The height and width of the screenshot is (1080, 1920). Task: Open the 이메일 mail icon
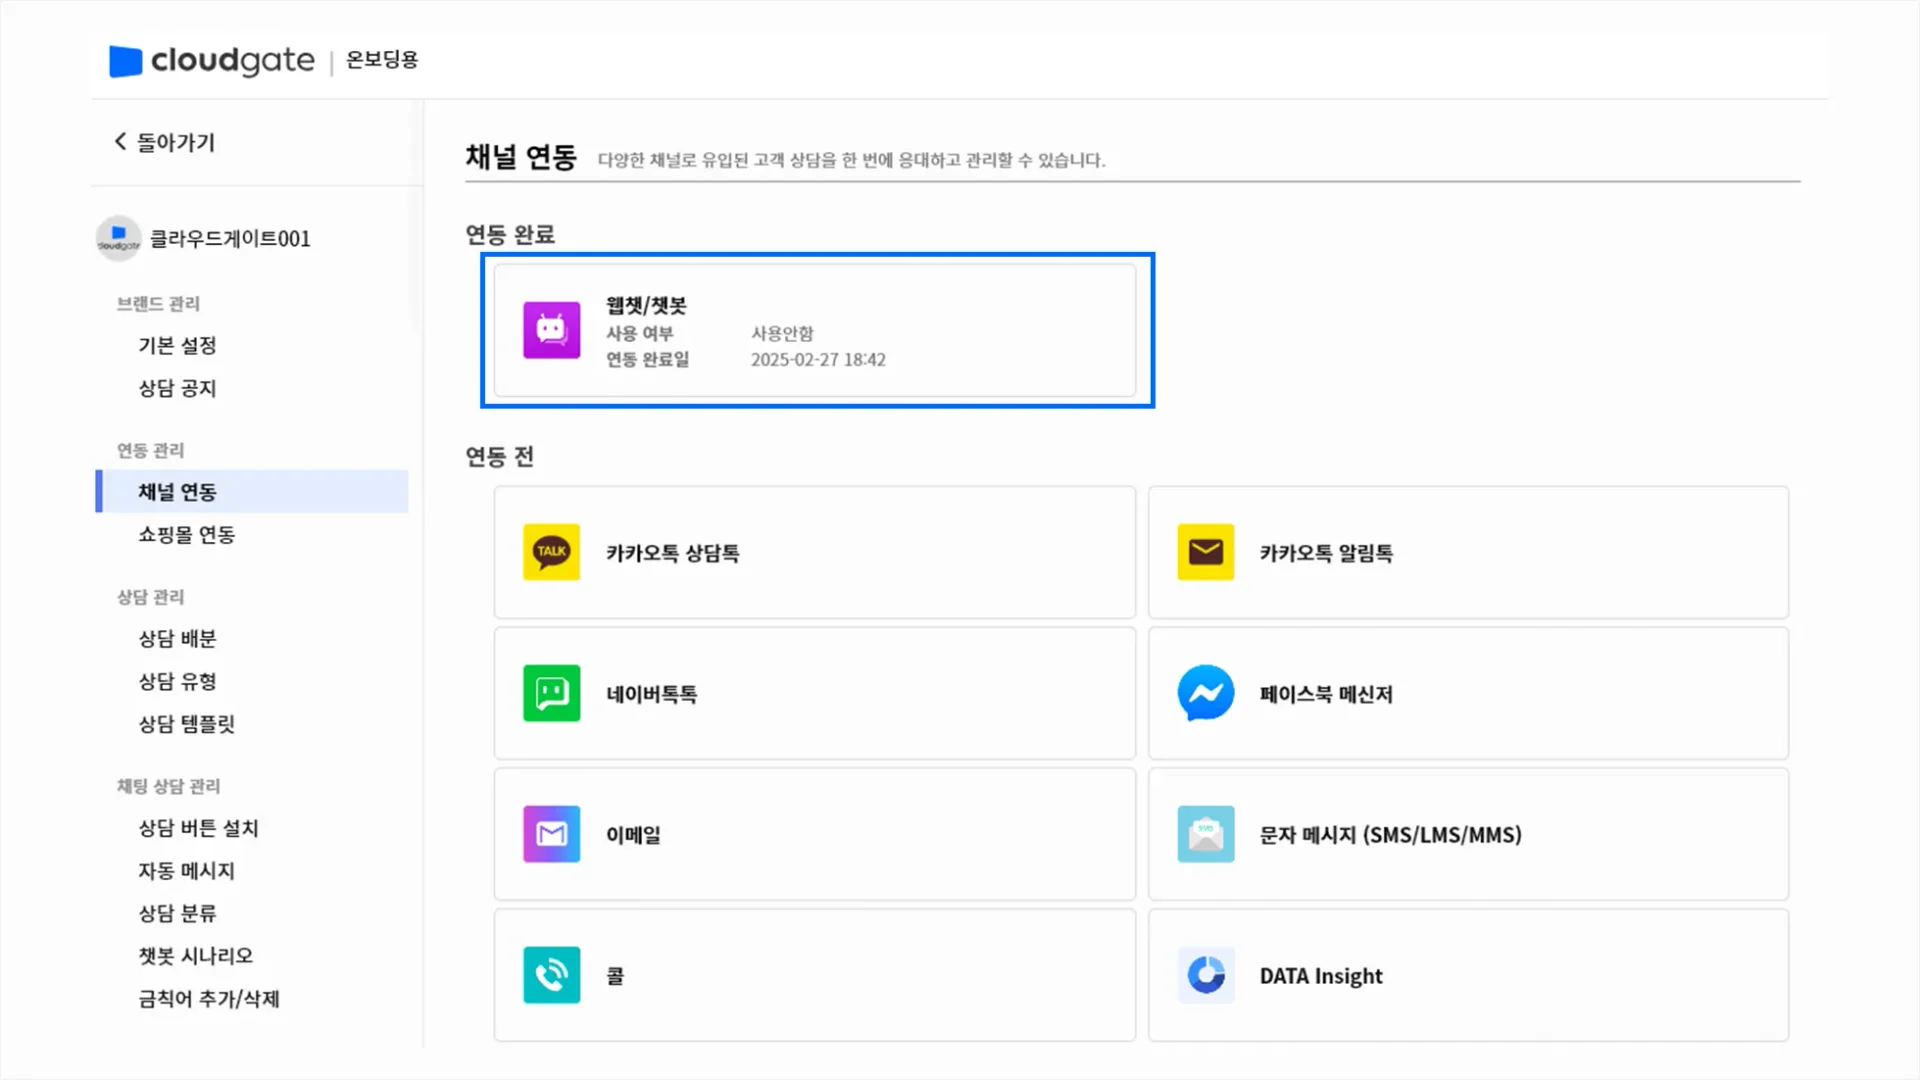click(551, 834)
